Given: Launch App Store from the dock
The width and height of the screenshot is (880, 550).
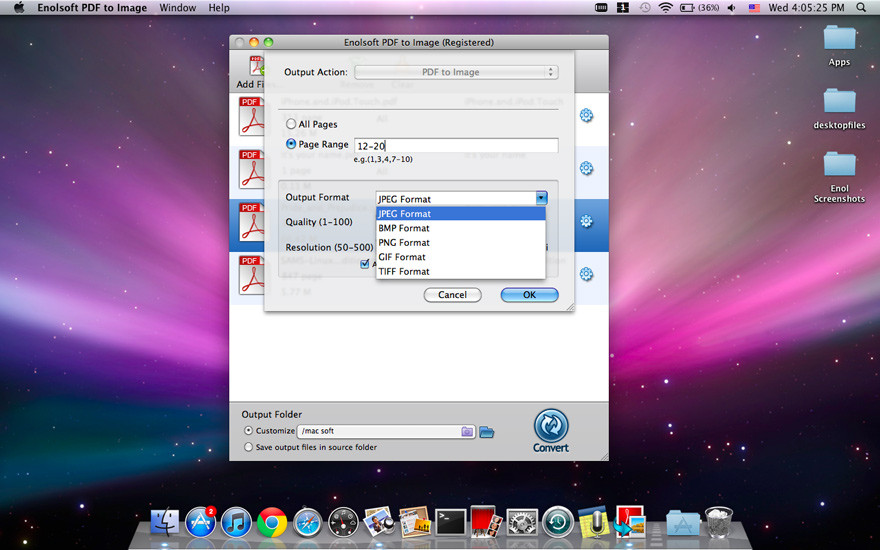Looking at the screenshot, I should pos(200,522).
